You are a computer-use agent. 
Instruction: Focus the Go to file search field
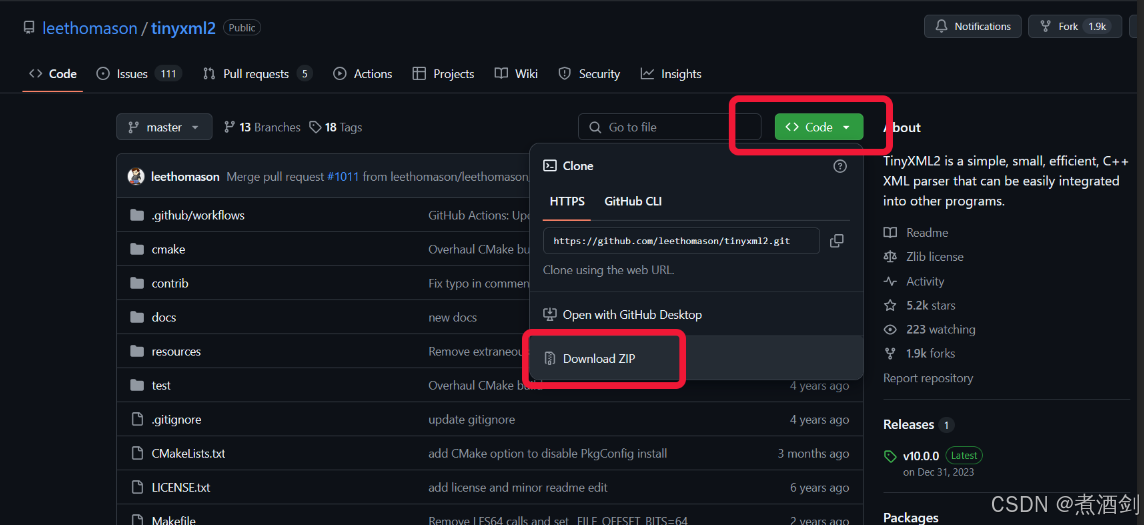click(x=670, y=127)
